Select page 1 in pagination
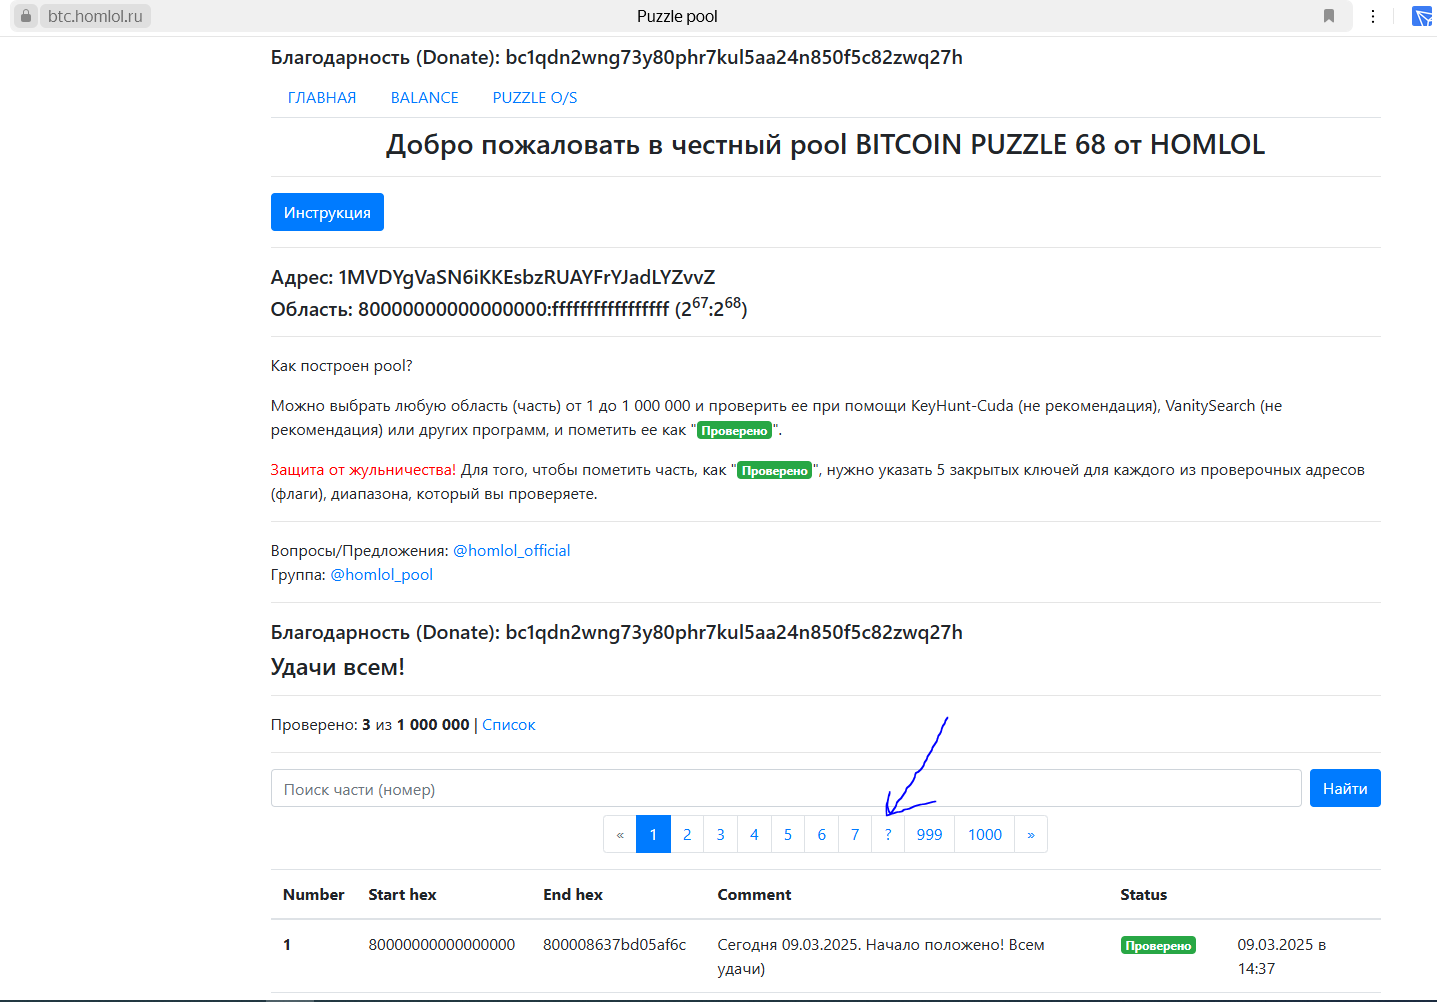 click(x=653, y=835)
